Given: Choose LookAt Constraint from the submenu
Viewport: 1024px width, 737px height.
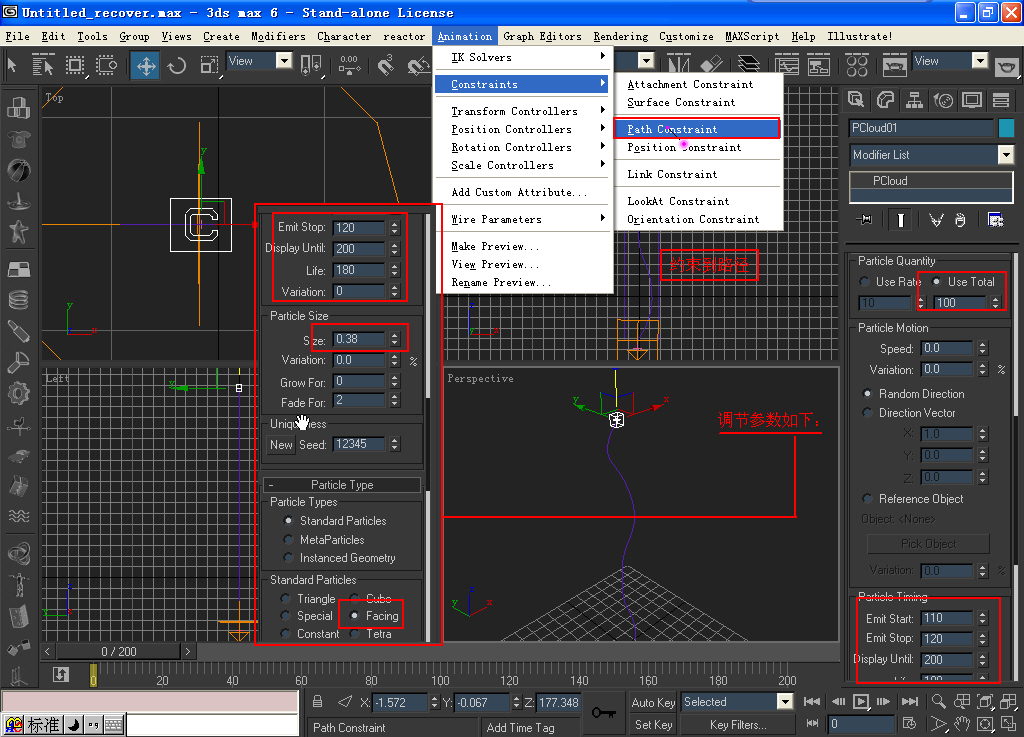Looking at the screenshot, I should [697, 201].
